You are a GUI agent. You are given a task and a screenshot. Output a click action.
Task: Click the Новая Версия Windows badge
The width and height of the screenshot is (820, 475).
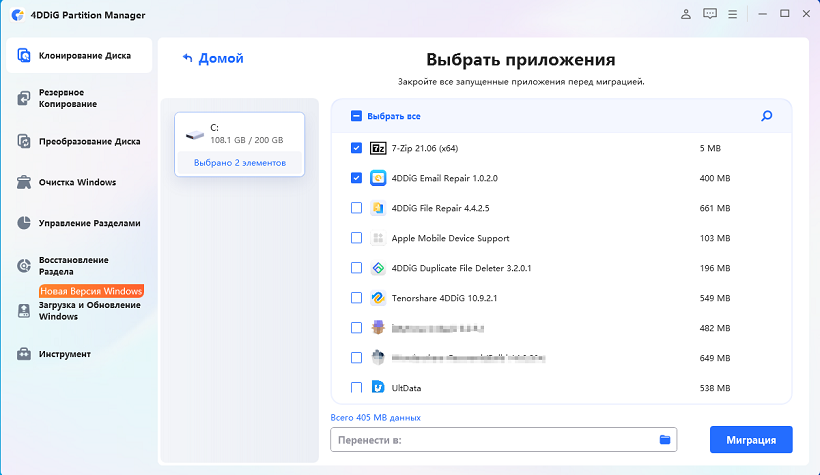click(x=91, y=291)
